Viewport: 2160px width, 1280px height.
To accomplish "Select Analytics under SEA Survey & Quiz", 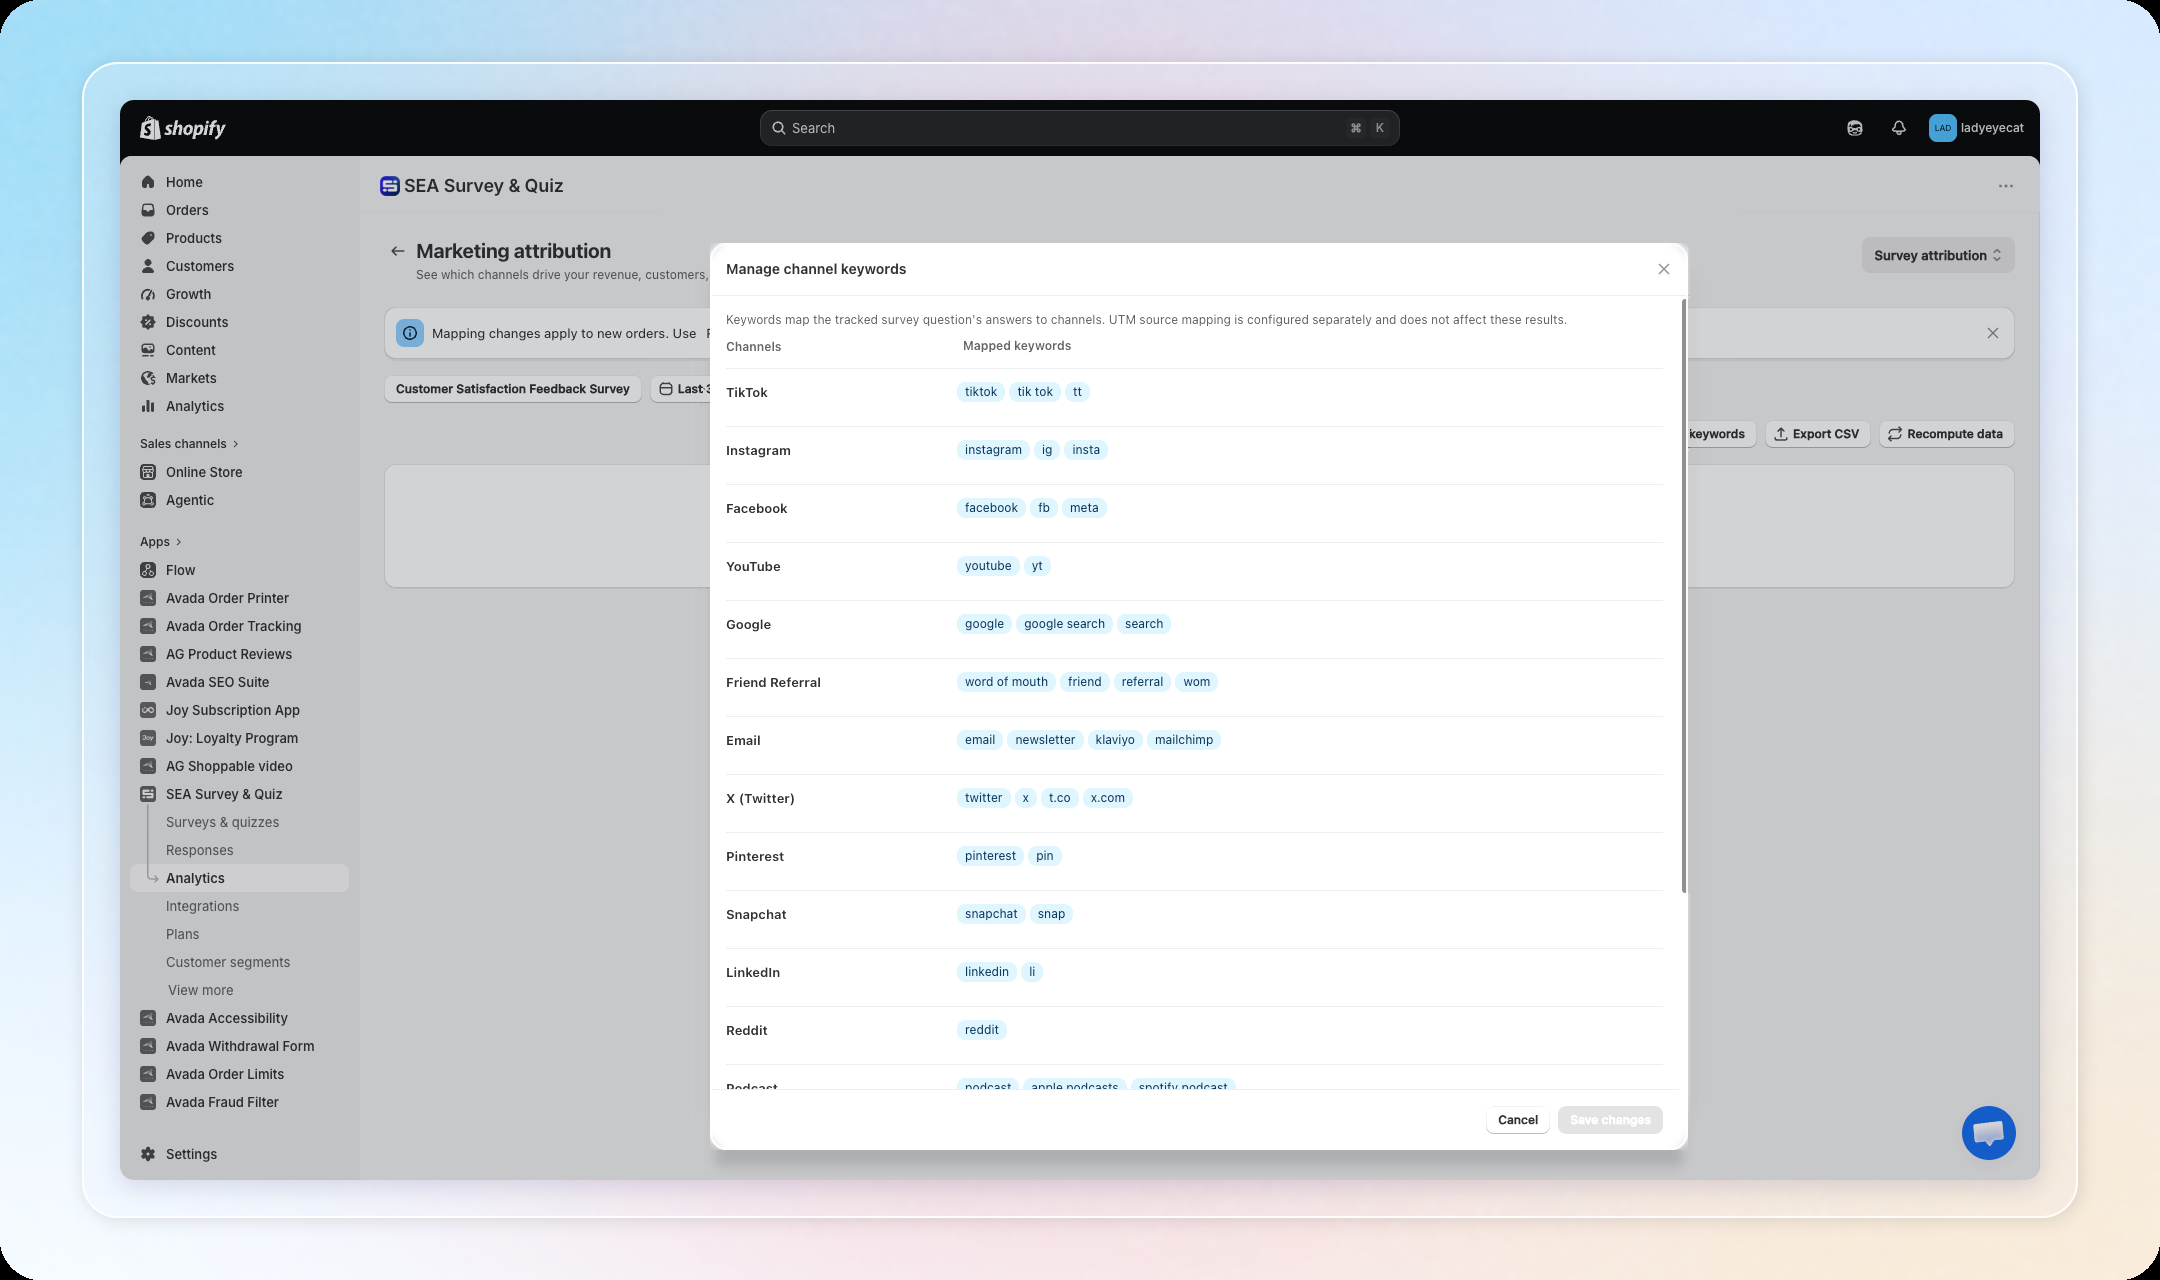I will pyautogui.click(x=240, y=878).
